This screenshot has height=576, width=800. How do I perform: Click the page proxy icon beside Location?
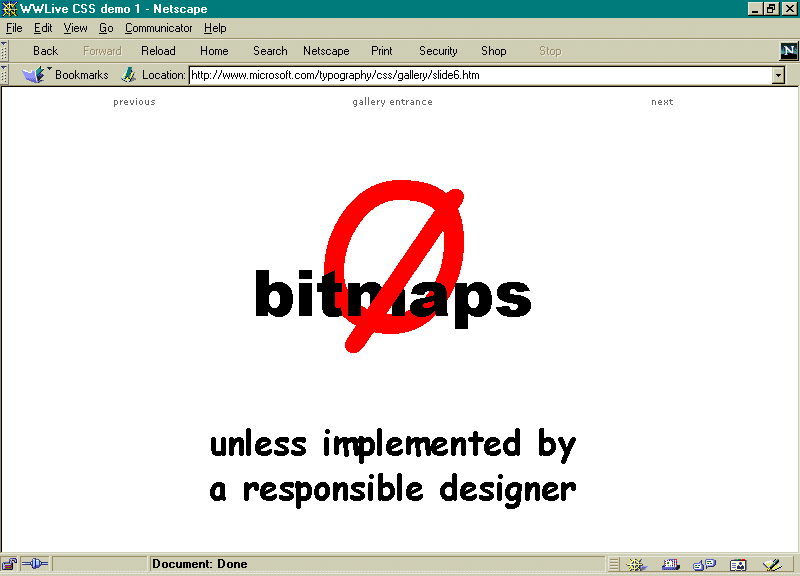[128, 75]
